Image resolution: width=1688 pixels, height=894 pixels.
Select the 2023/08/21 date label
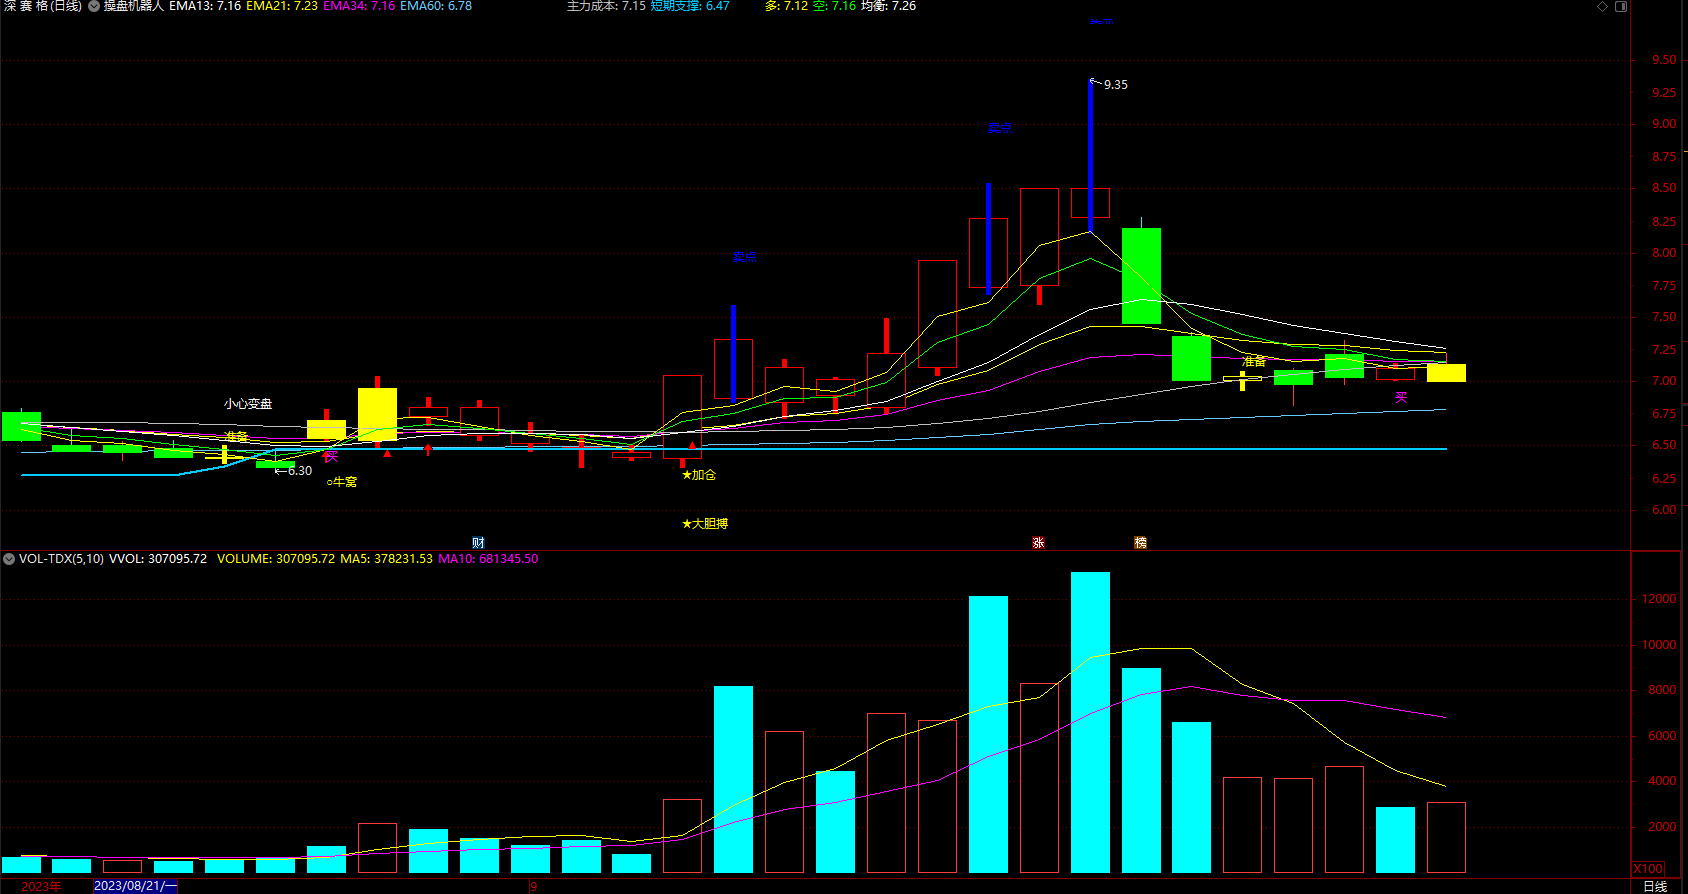135,886
